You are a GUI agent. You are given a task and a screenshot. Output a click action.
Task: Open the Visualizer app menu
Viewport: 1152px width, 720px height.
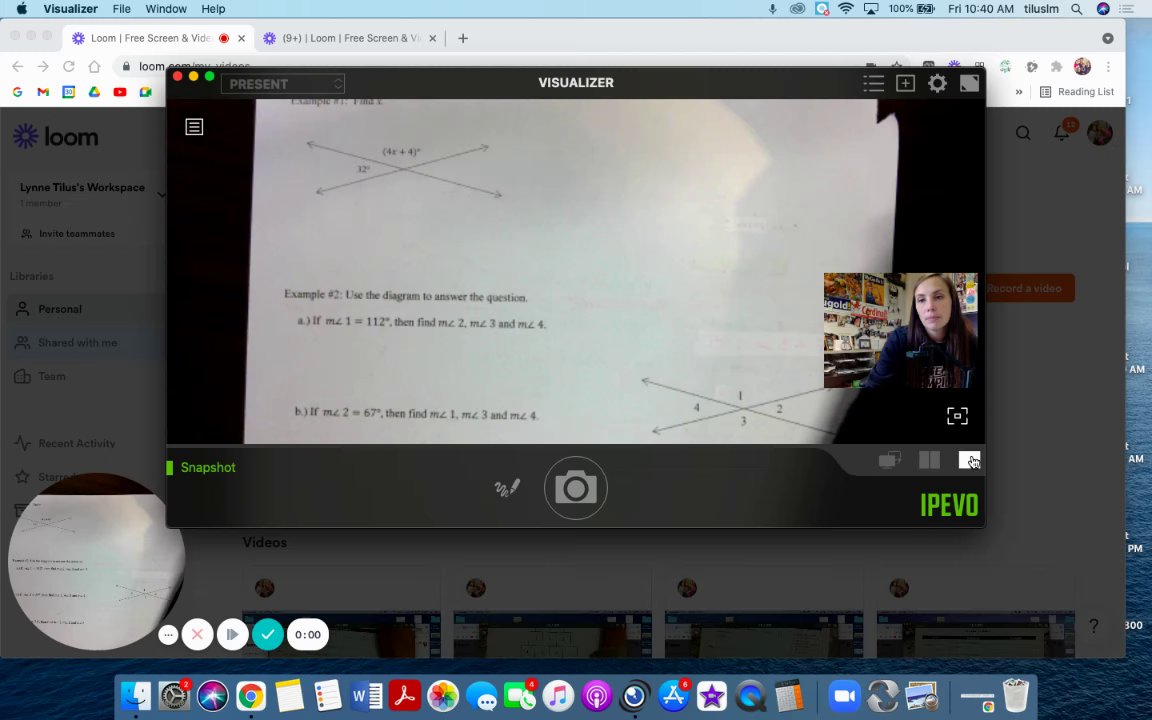click(x=71, y=9)
